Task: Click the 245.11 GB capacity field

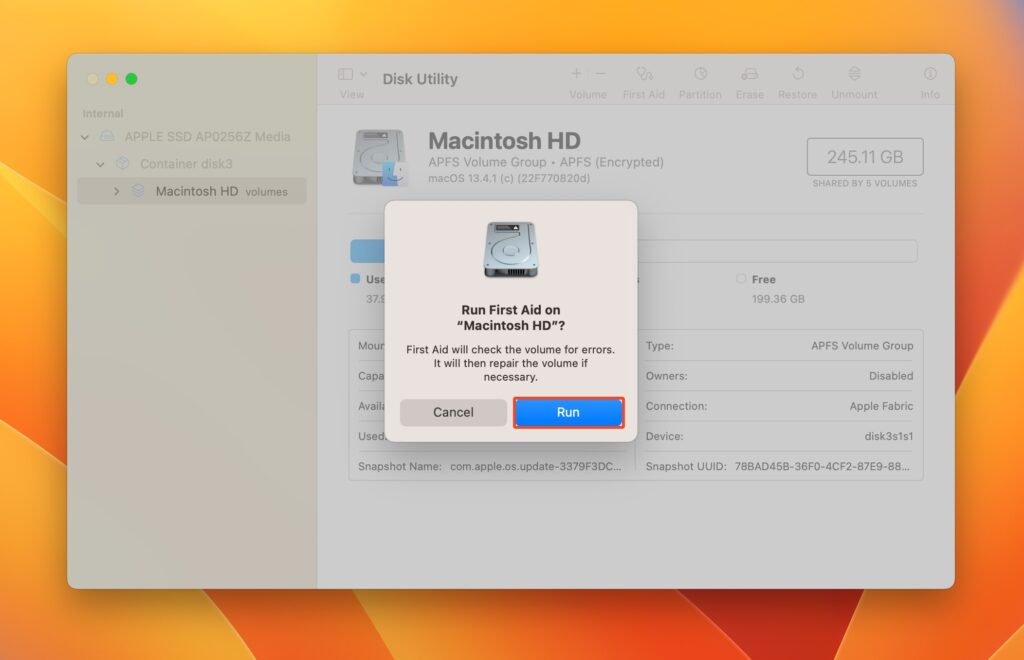Action: (x=864, y=156)
